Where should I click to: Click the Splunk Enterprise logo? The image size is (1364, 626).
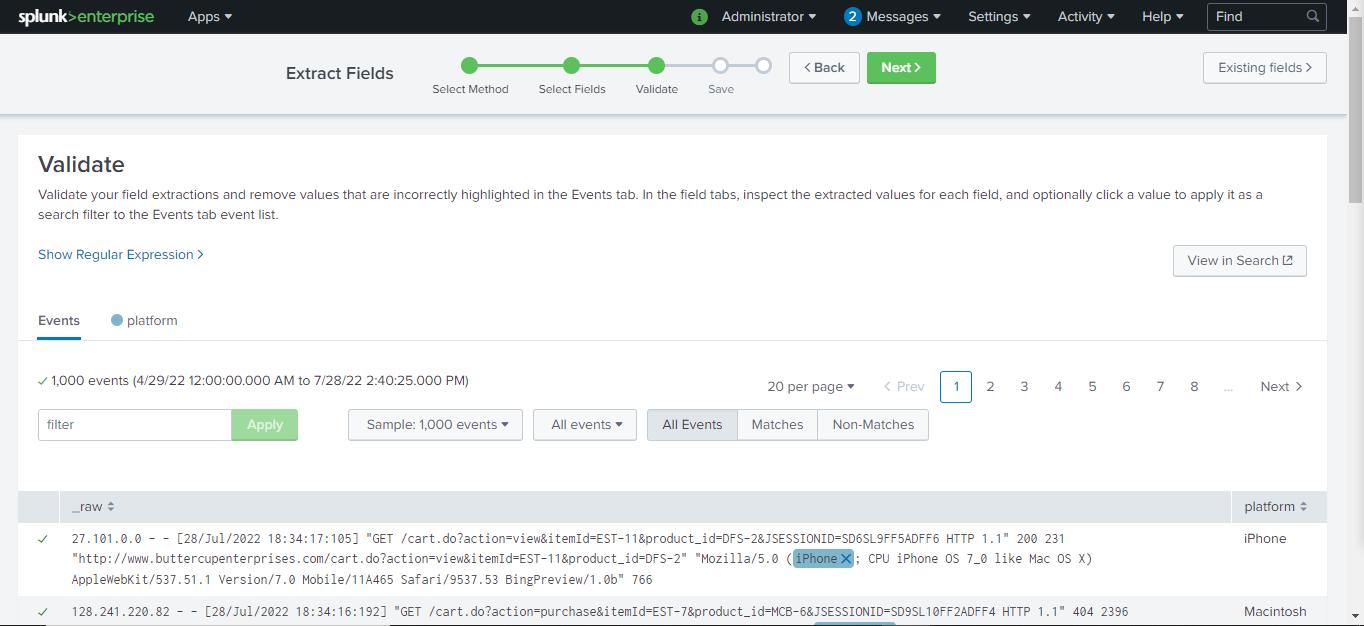pos(86,17)
